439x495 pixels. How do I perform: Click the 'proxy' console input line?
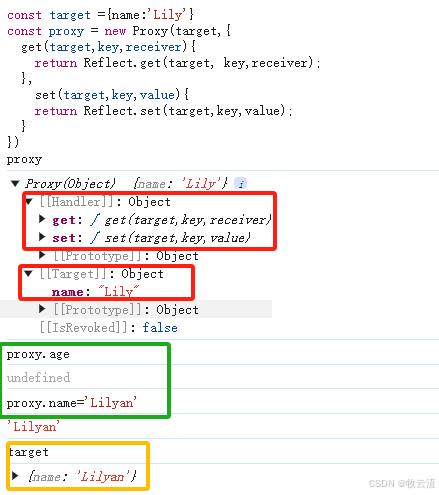tap(24, 159)
